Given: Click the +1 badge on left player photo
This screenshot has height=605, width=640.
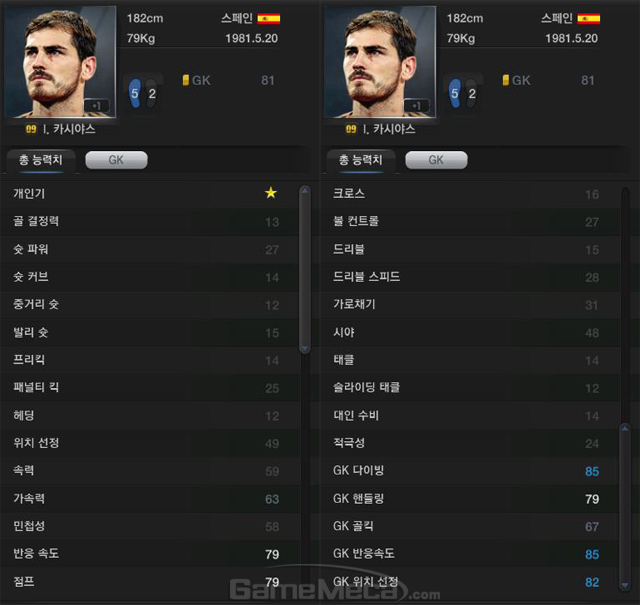Looking at the screenshot, I should [97, 106].
